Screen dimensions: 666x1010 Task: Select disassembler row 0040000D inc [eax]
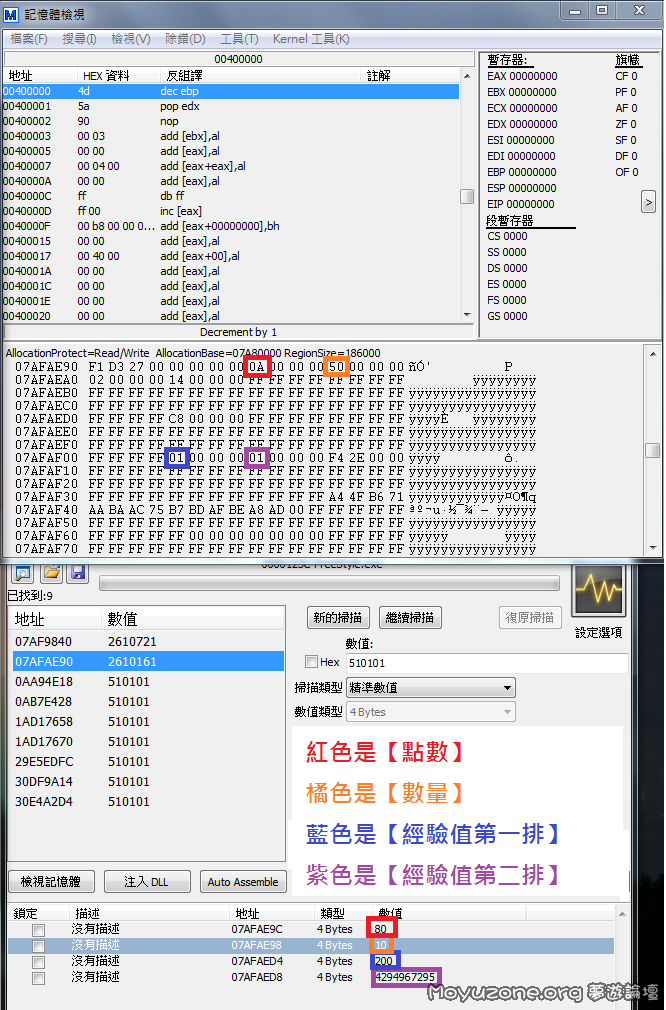(231, 211)
